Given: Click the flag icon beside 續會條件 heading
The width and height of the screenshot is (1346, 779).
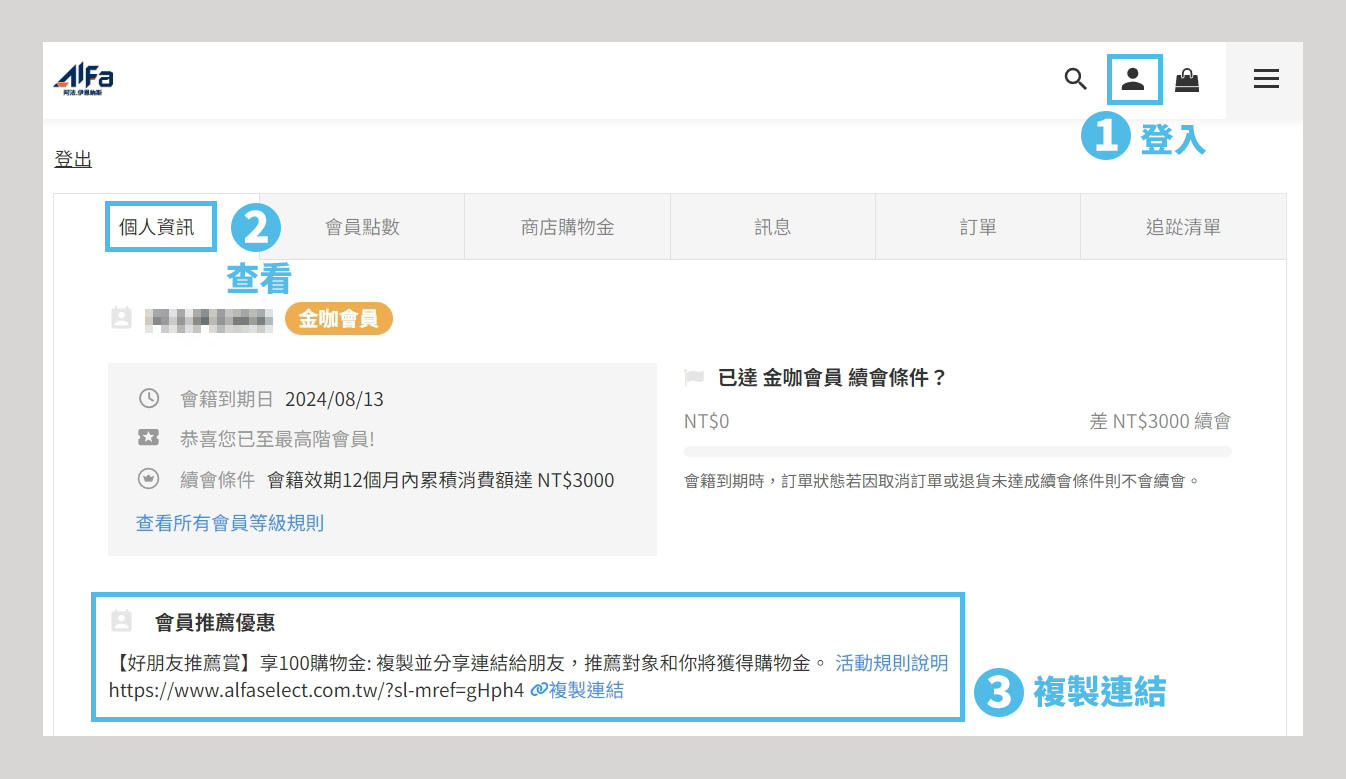Looking at the screenshot, I should [694, 377].
